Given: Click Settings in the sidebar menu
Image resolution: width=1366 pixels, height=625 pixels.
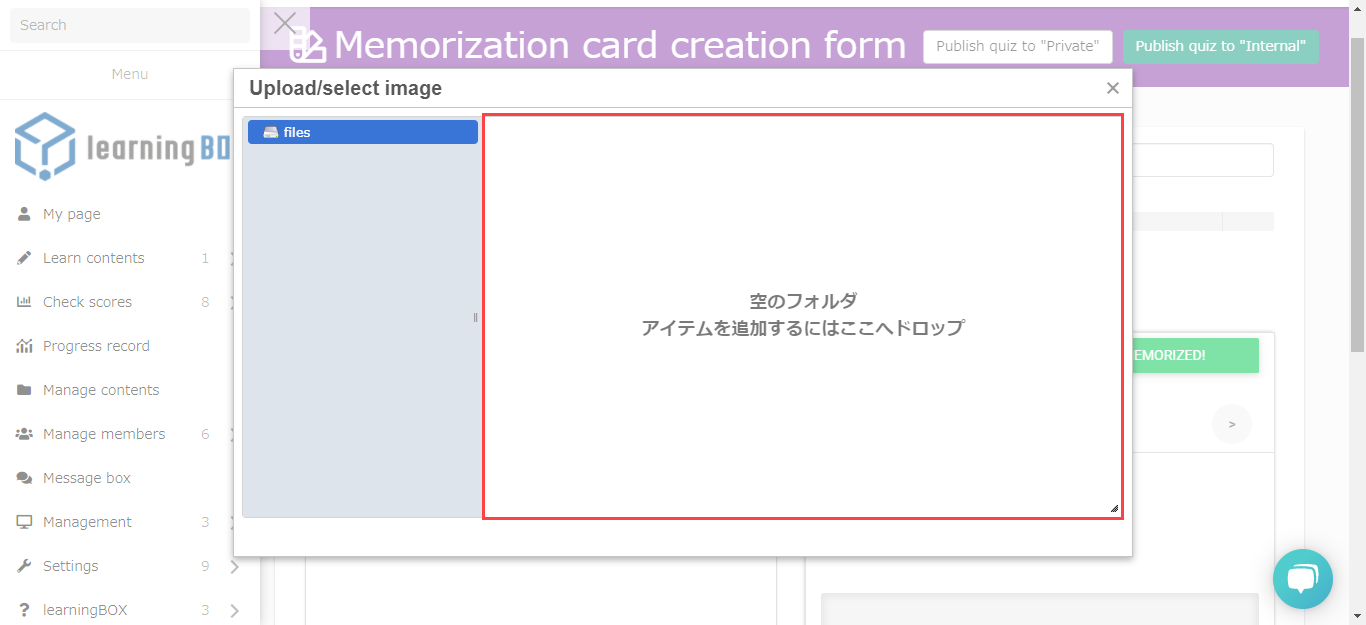Looking at the screenshot, I should coord(70,566).
